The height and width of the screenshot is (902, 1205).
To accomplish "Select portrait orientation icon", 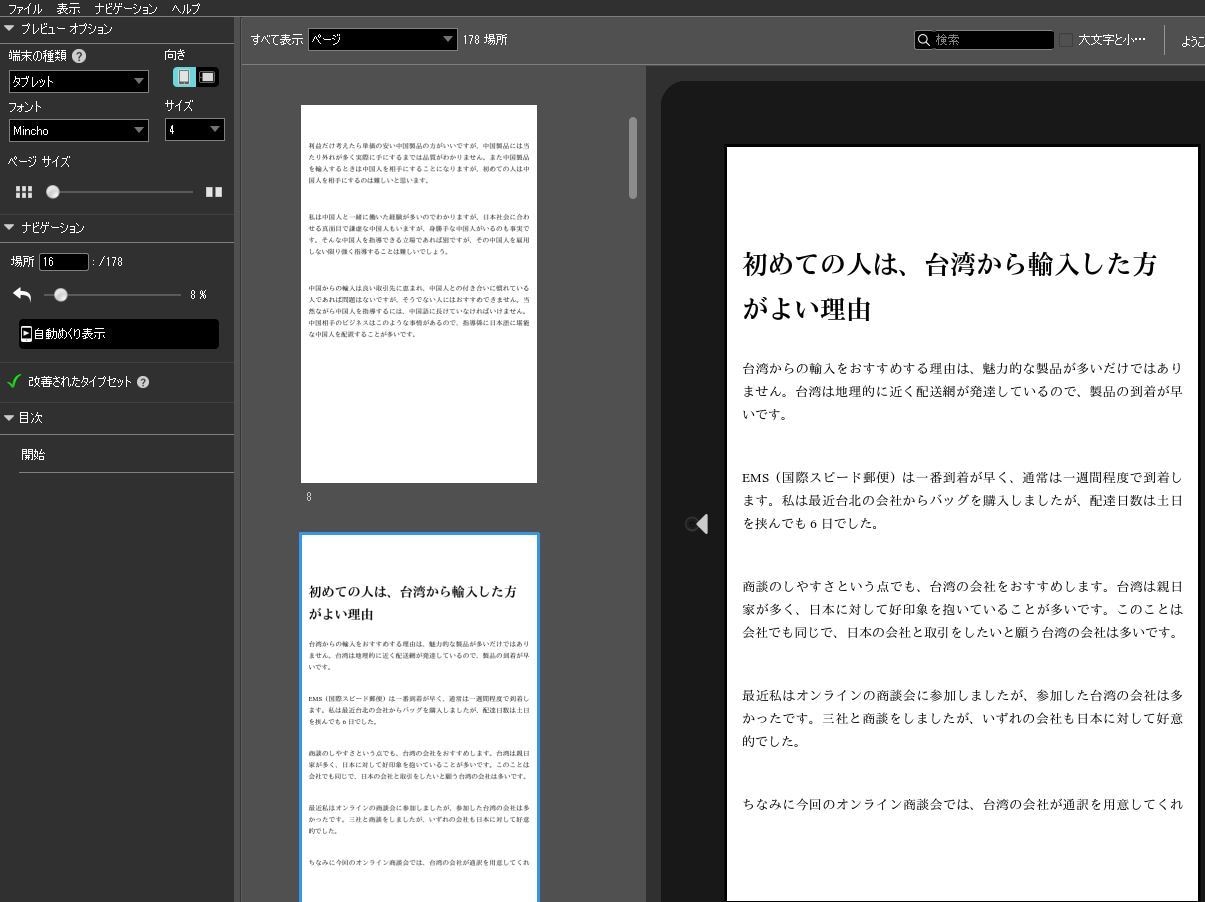I will [184, 77].
